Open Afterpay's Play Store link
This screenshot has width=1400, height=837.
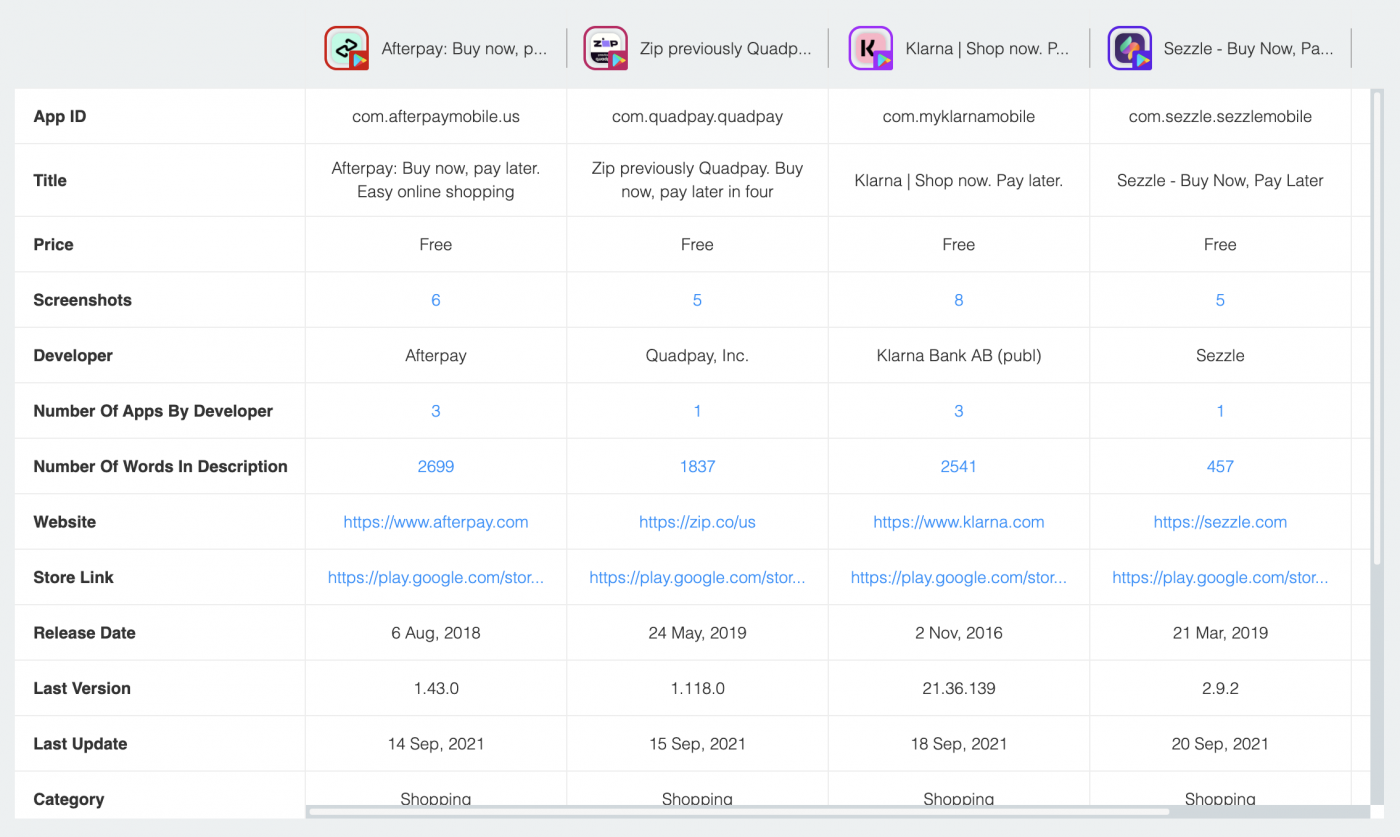(435, 577)
